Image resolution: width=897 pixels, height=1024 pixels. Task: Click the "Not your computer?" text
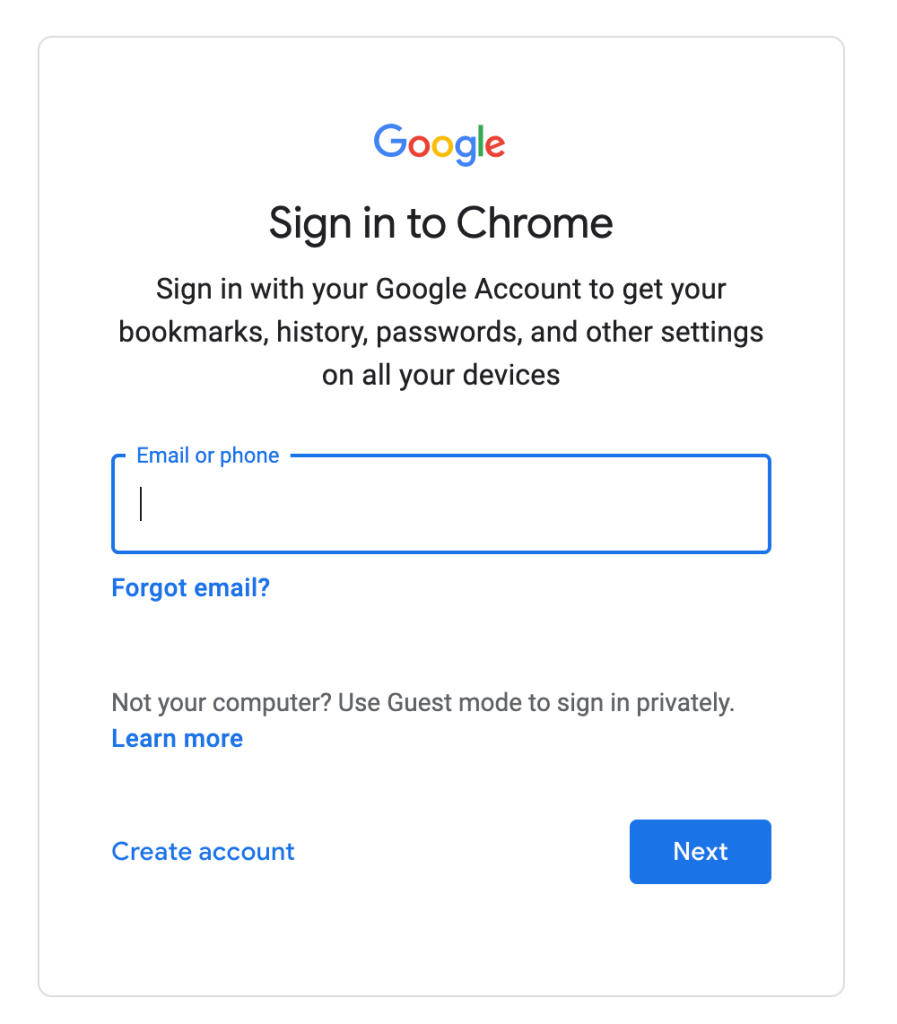click(x=221, y=703)
